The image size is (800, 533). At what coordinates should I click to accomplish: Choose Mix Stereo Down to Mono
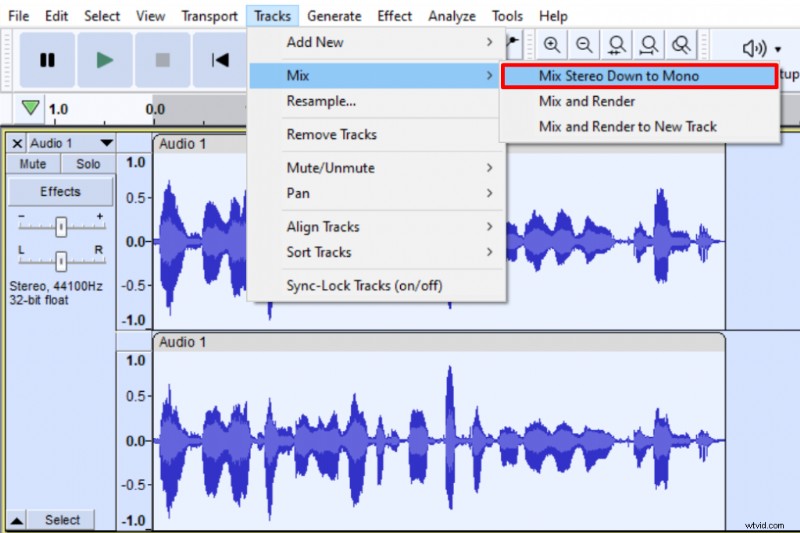(639, 76)
